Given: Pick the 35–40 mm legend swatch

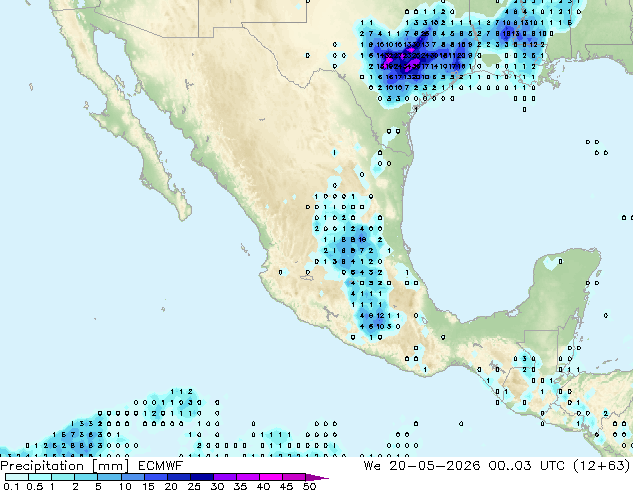Looking at the screenshot, I should [x=248, y=477].
